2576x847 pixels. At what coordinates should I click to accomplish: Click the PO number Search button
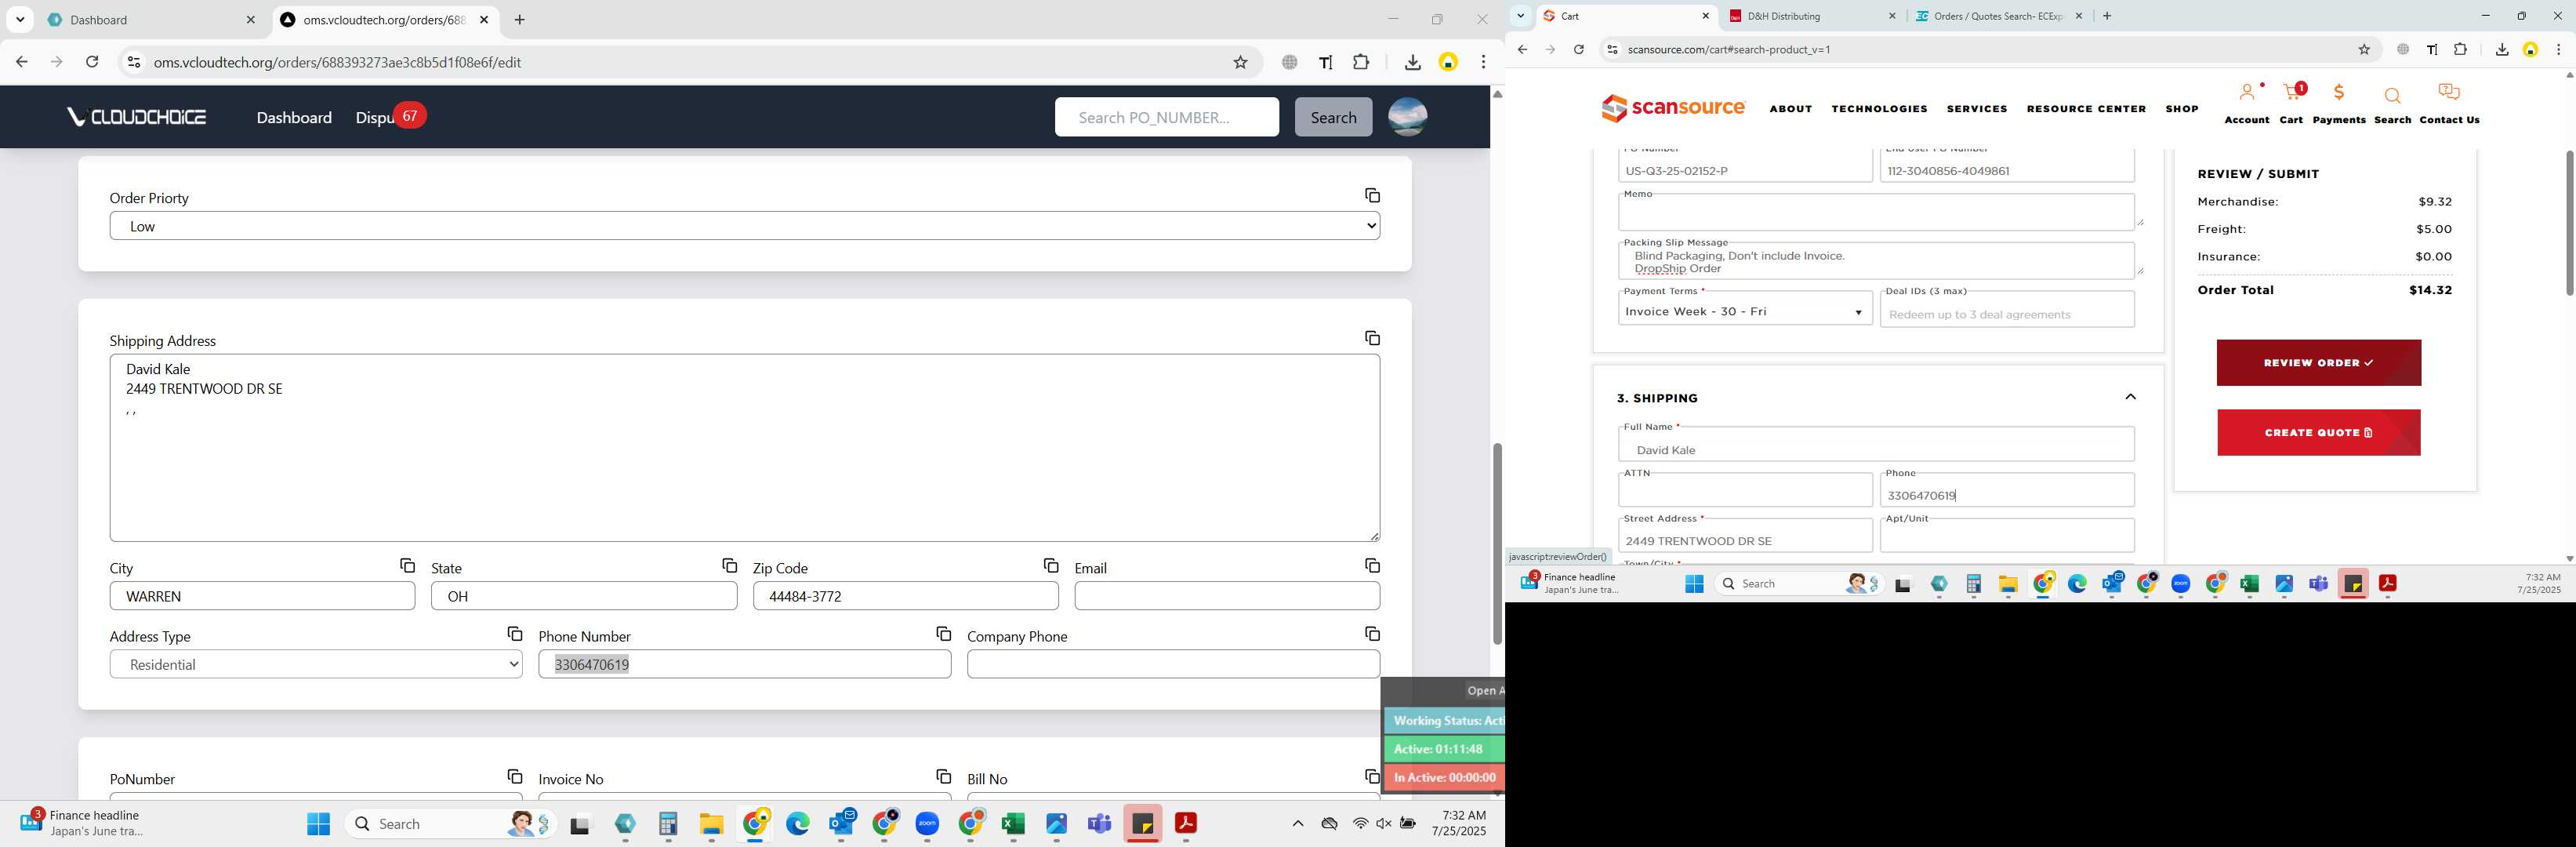[1333, 117]
